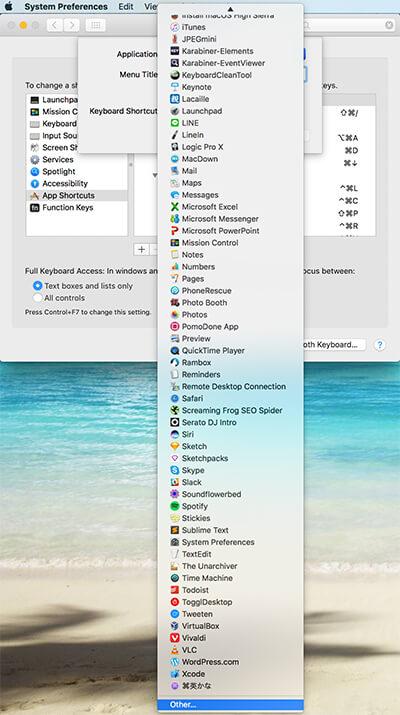Screen dimensions: 400x715
Task: Select Spotlight in shortcuts sidebar
Action: click(77, 171)
